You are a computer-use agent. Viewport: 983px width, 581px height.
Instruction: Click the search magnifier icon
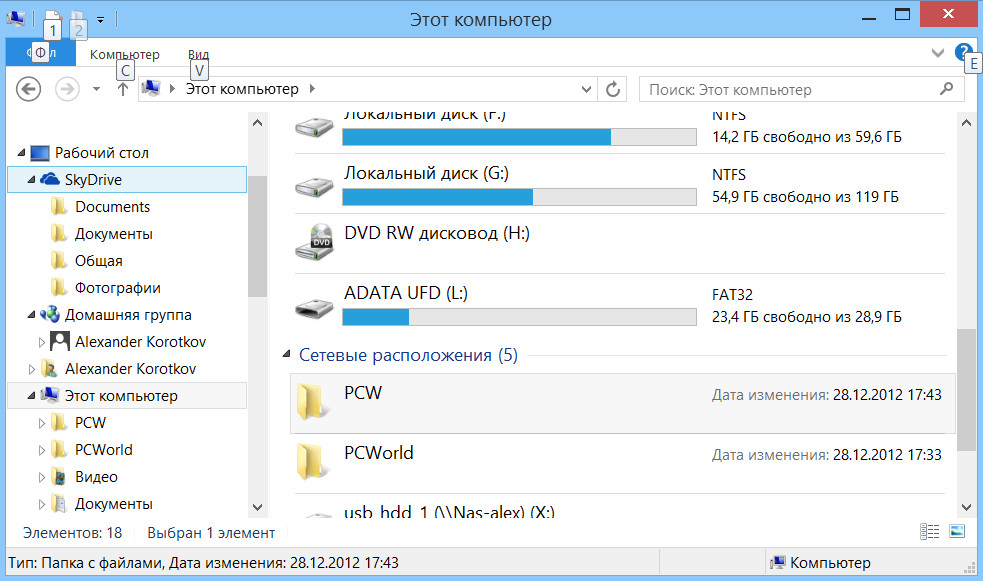(x=946, y=89)
